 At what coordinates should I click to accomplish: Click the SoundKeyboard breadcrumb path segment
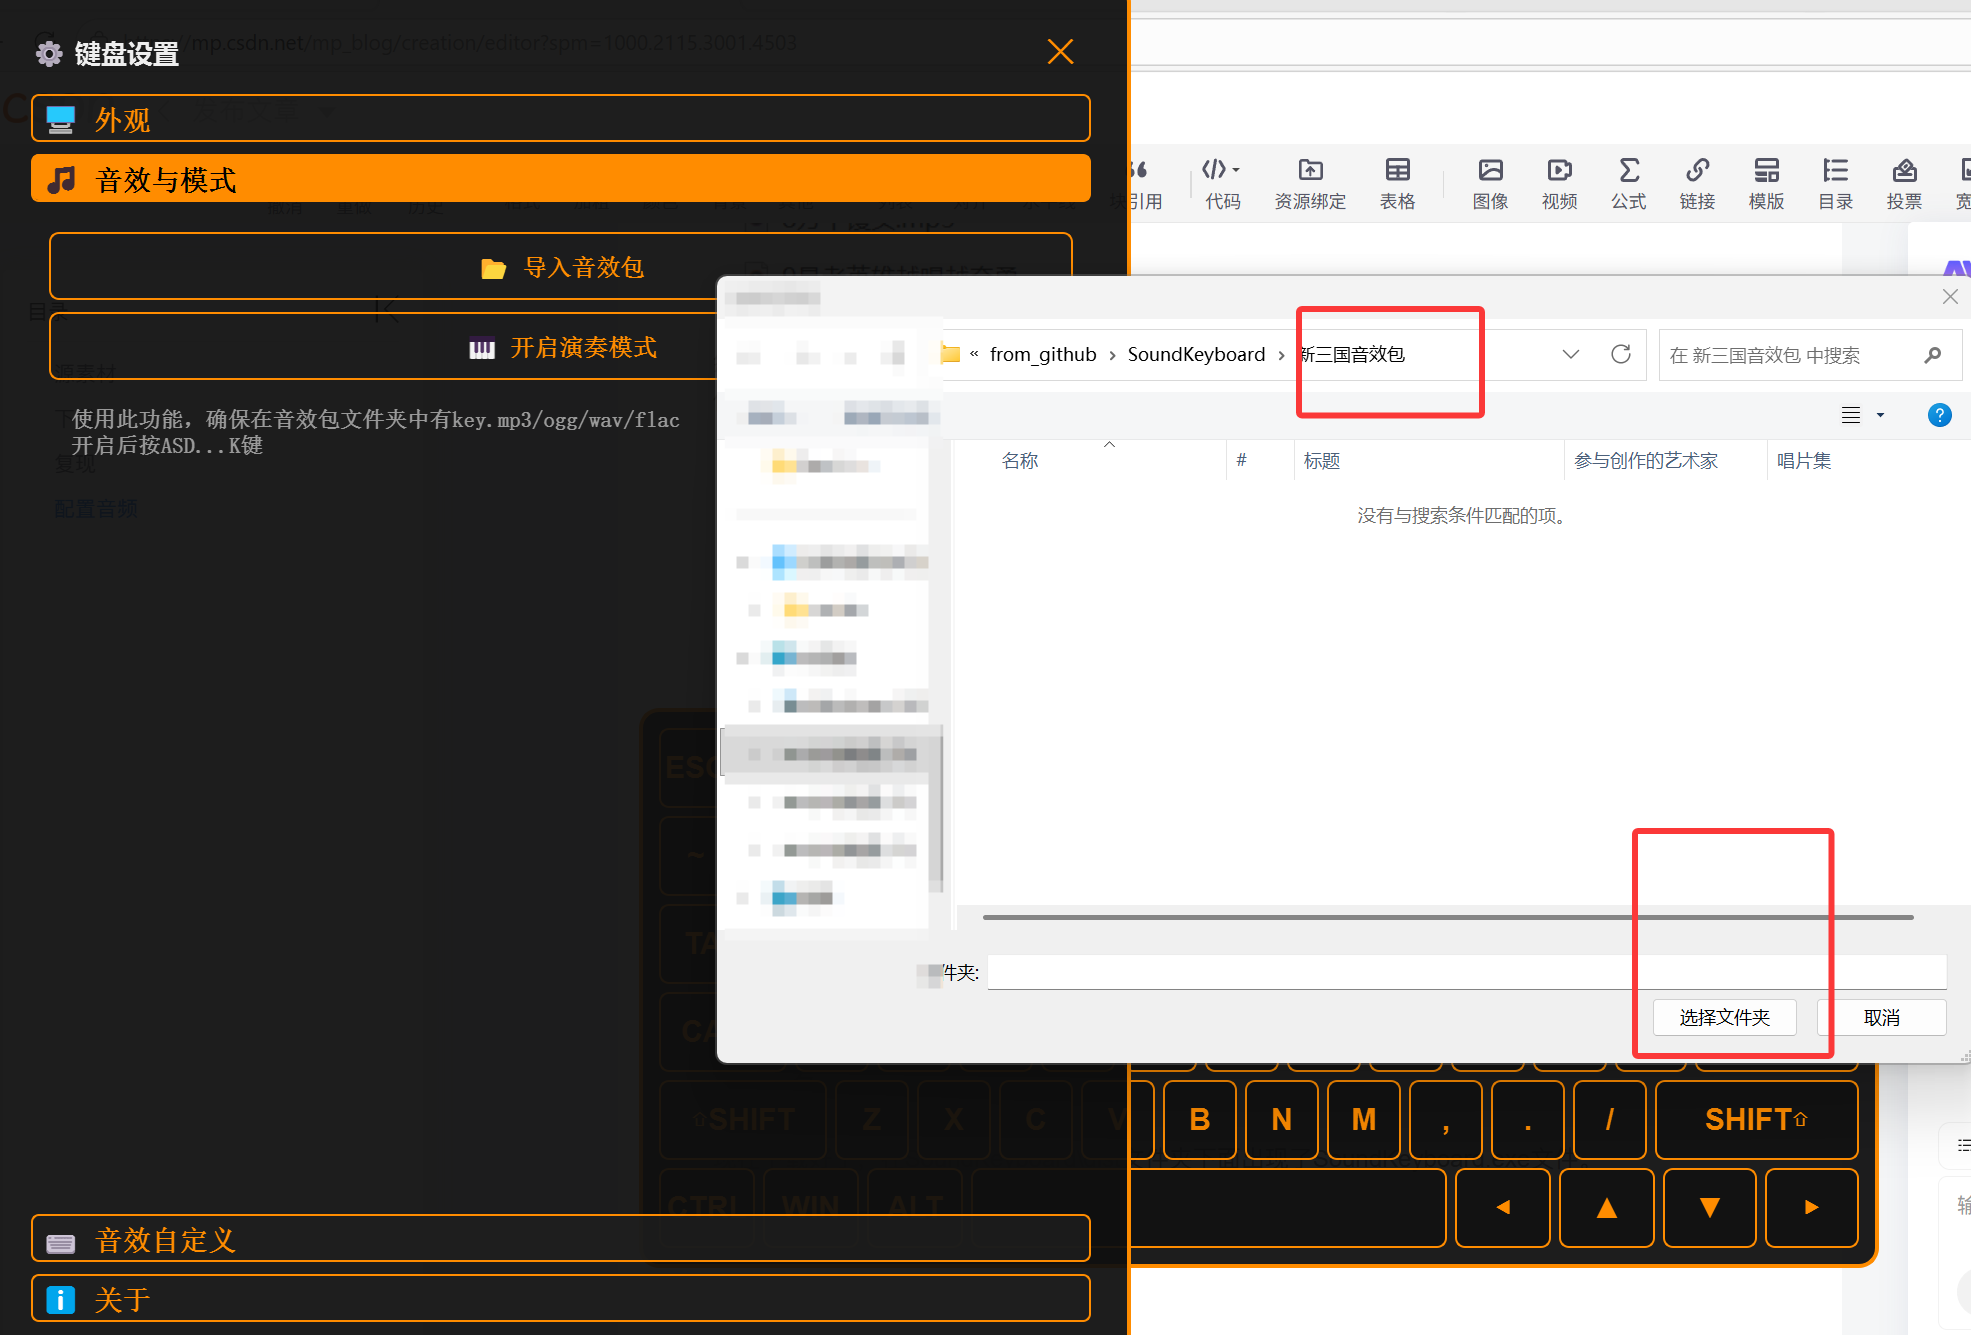tap(1196, 354)
